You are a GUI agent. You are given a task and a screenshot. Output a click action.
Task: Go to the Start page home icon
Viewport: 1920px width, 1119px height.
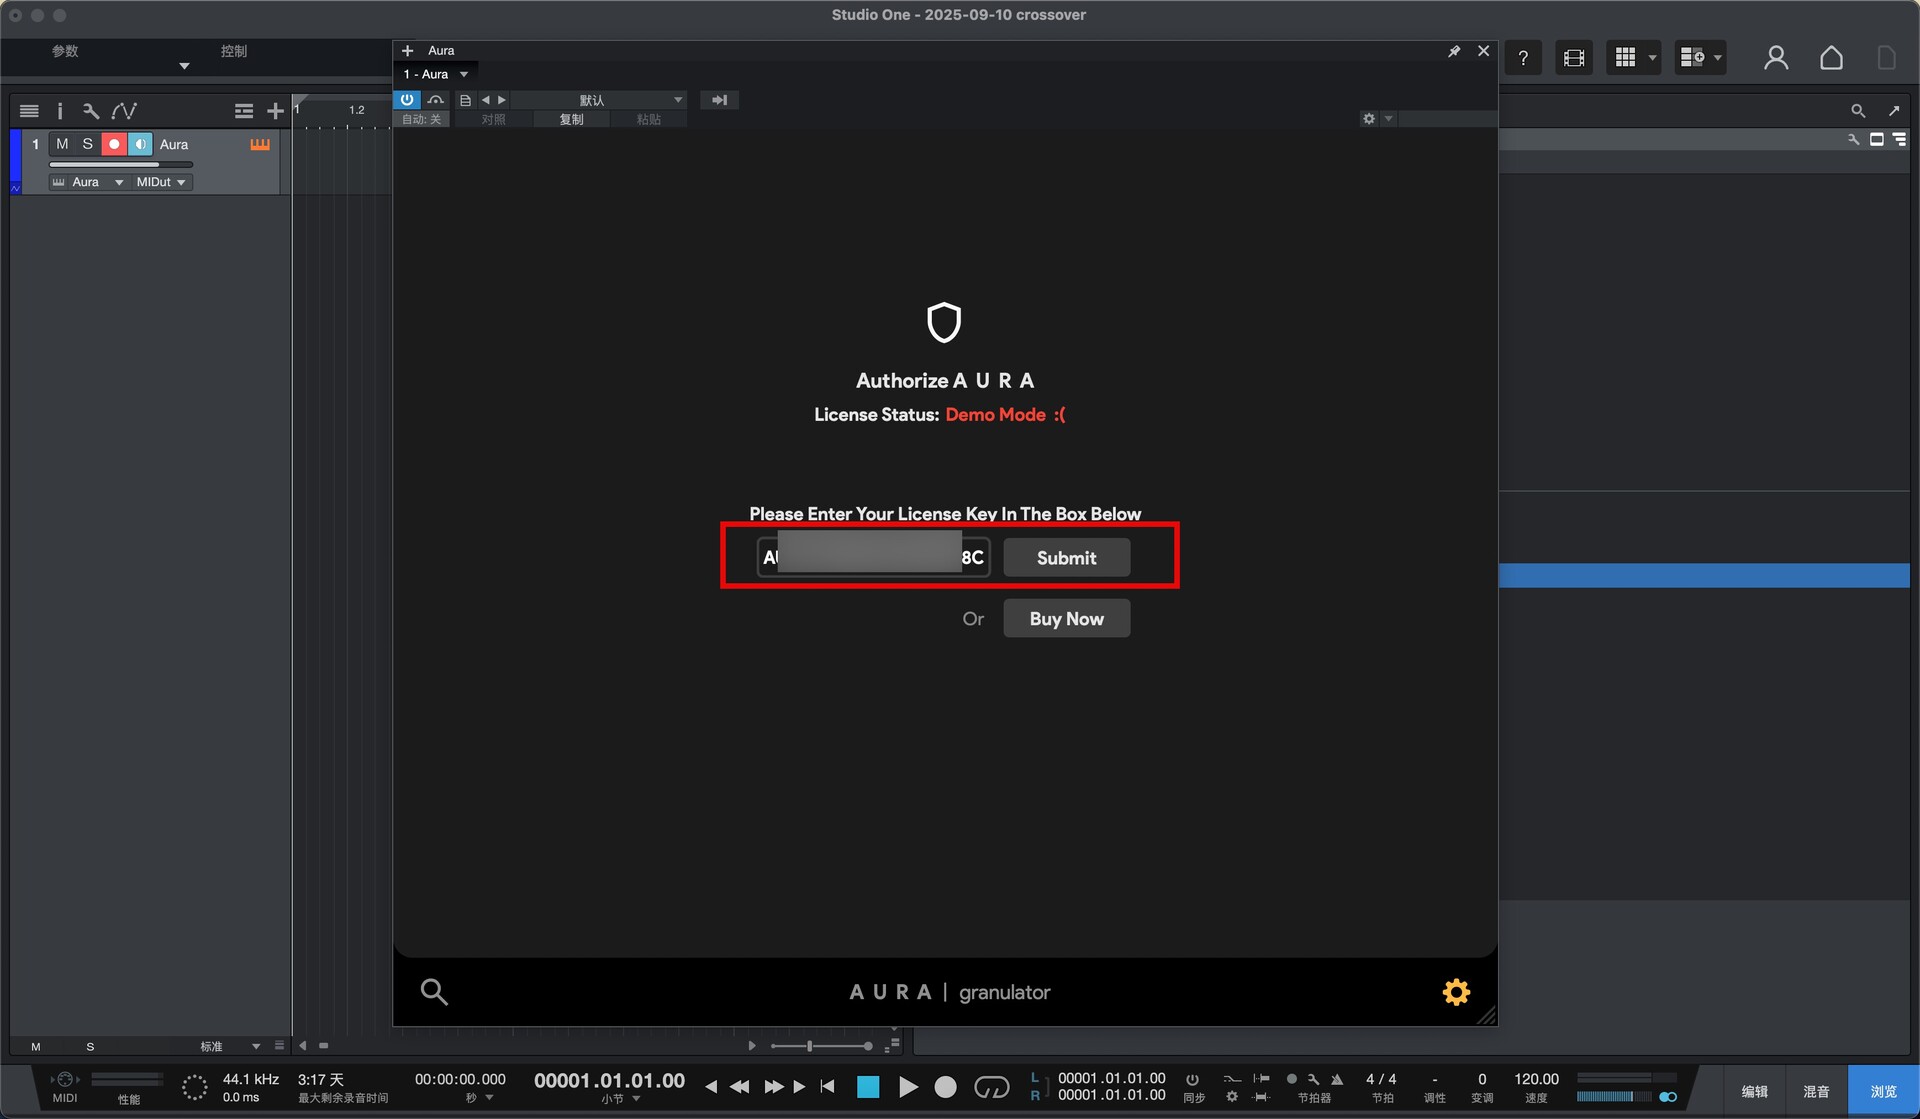[x=1831, y=58]
